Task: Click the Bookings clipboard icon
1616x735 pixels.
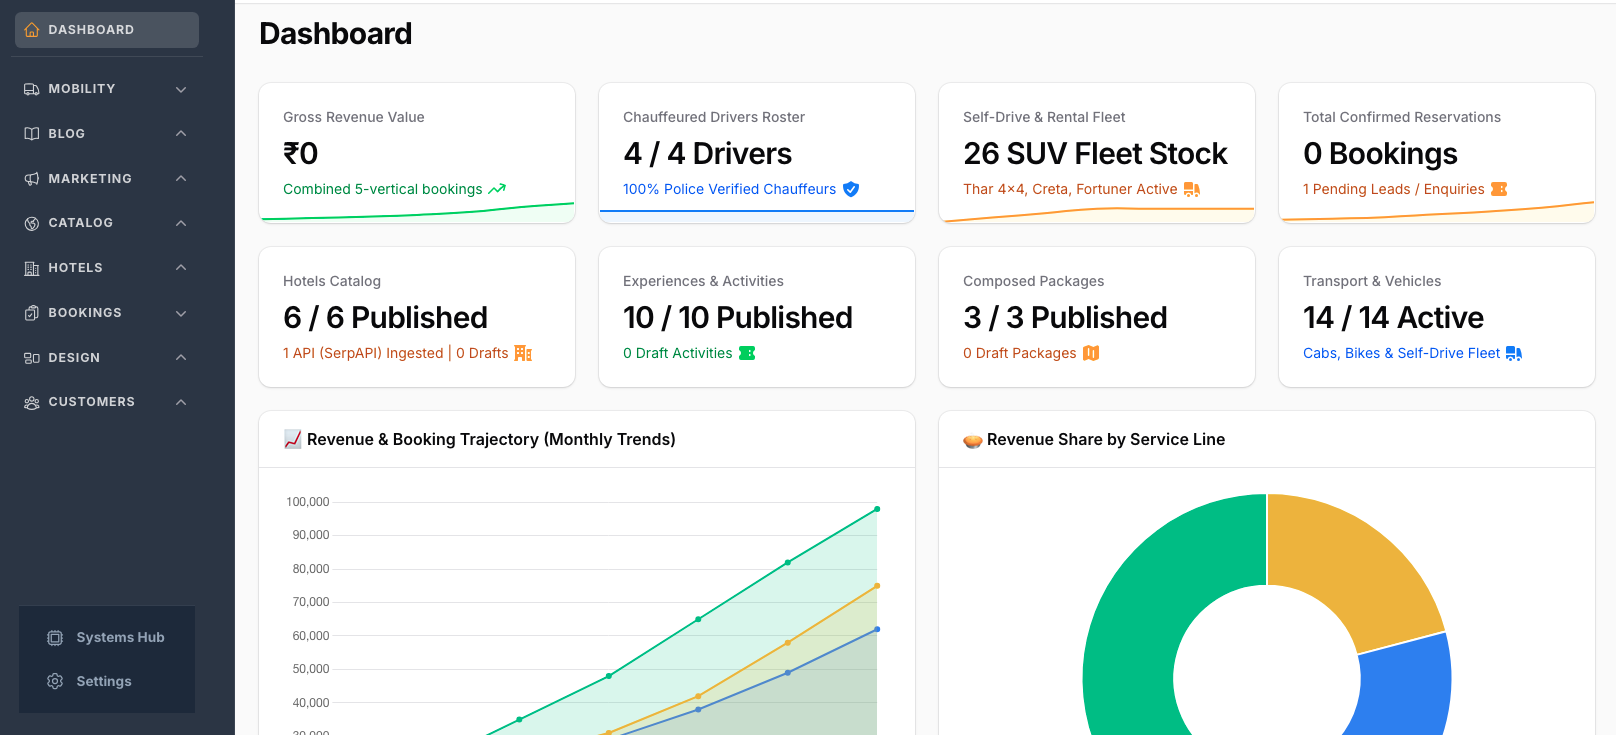Action: (x=32, y=313)
